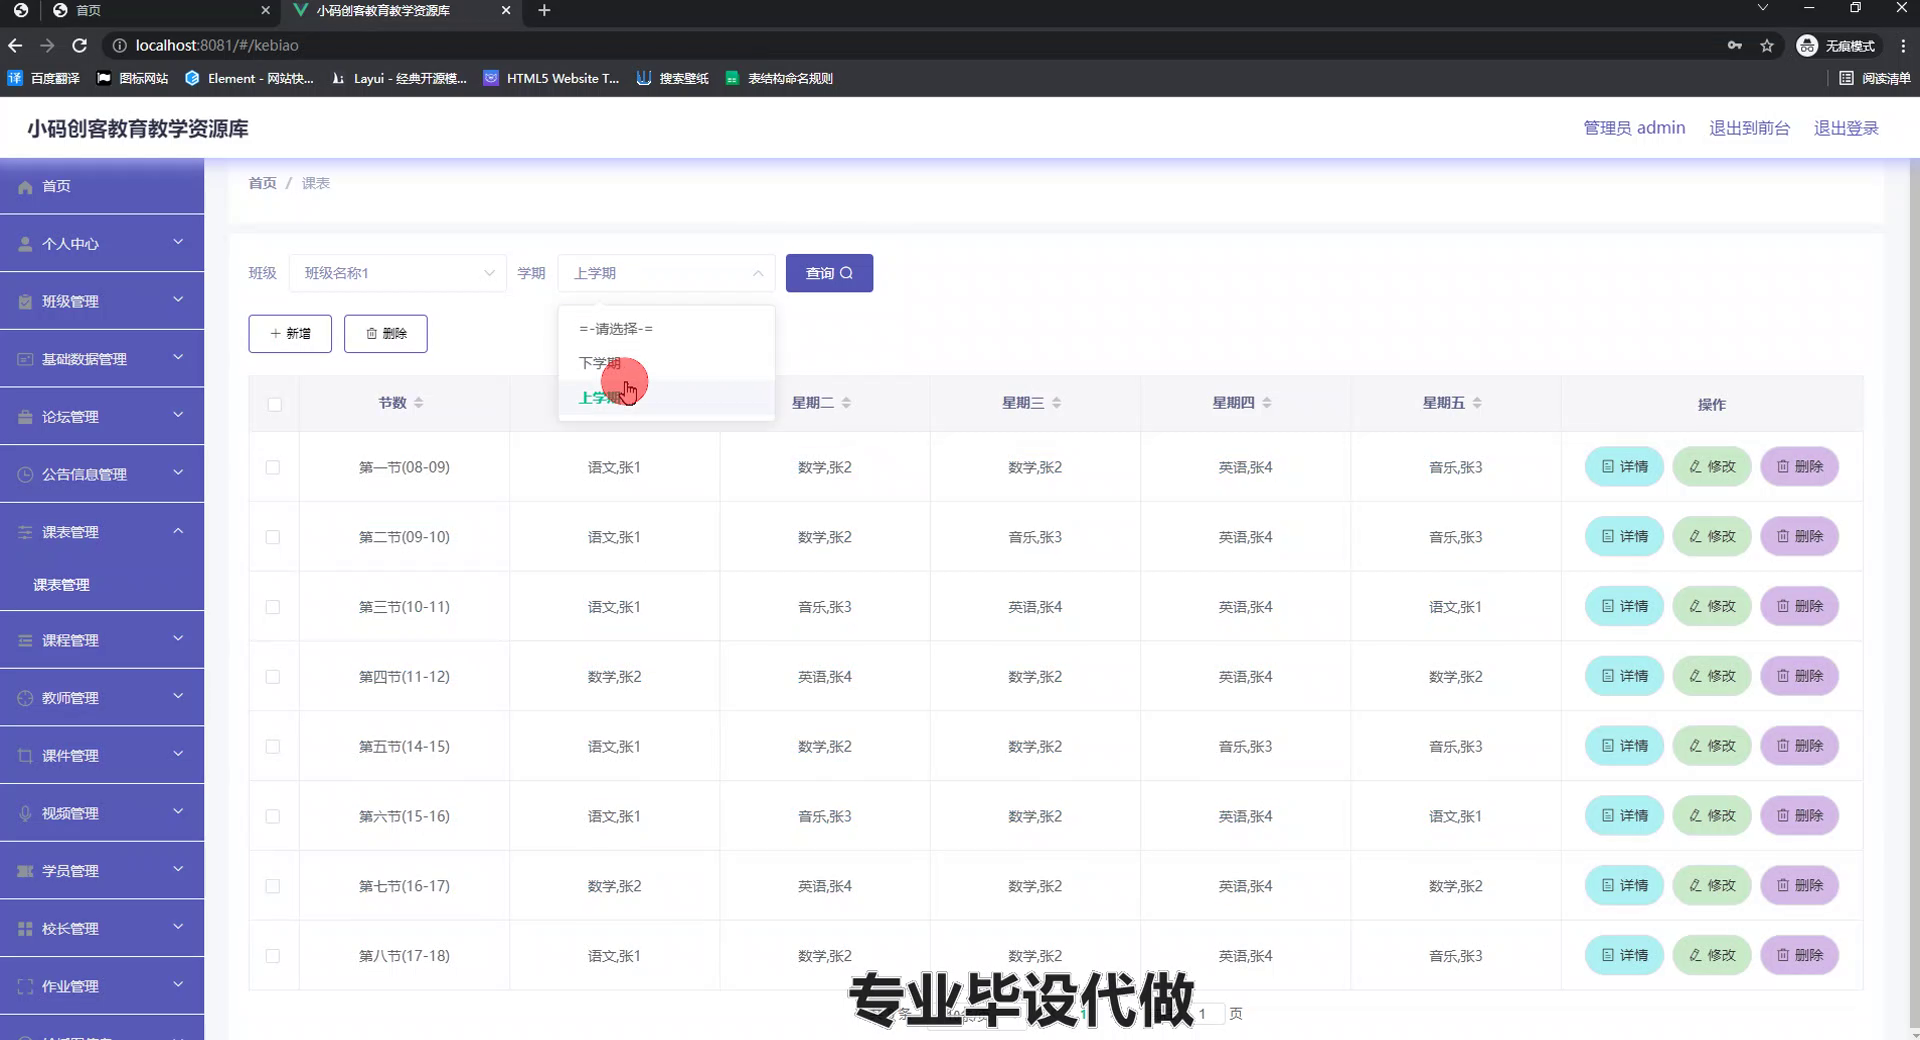
Task: Check the row 第一节(08-09) checkbox
Action: tap(273, 467)
